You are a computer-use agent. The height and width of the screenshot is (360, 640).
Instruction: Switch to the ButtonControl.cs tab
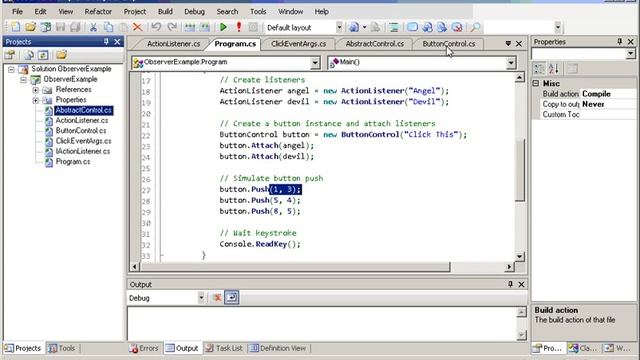pyautogui.click(x=449, y=44)
